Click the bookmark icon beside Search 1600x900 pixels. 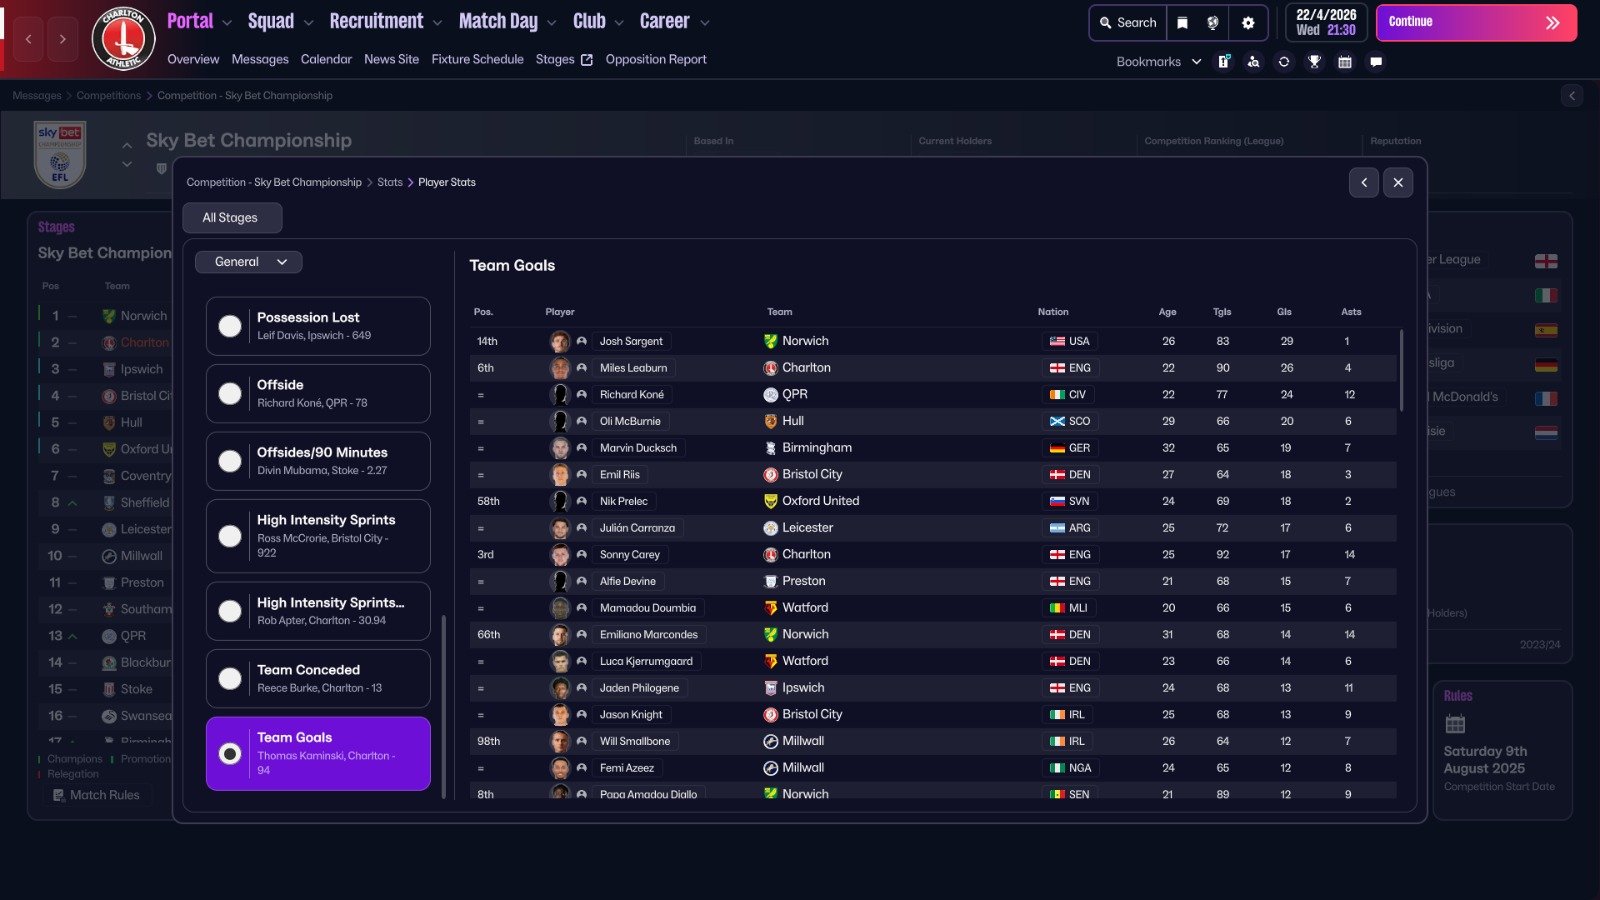[1182, 23]
